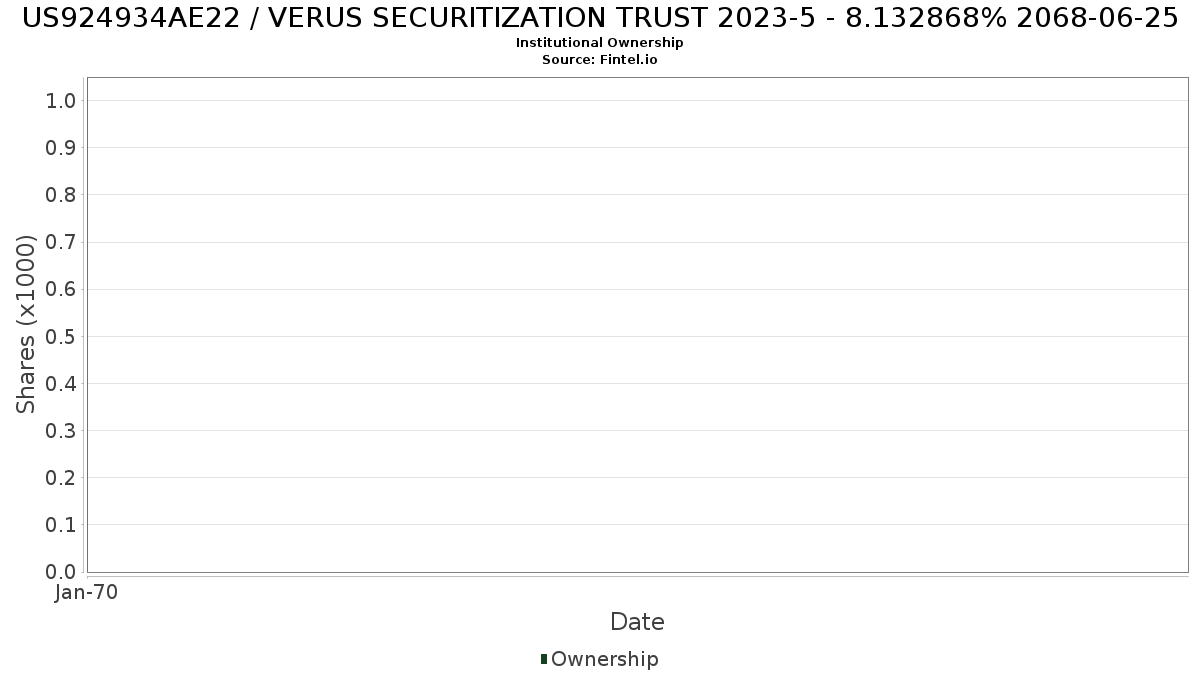Toggle the Ownership series legend label
This screenshot has width=1200, height=675.
(x=604, y=659)
